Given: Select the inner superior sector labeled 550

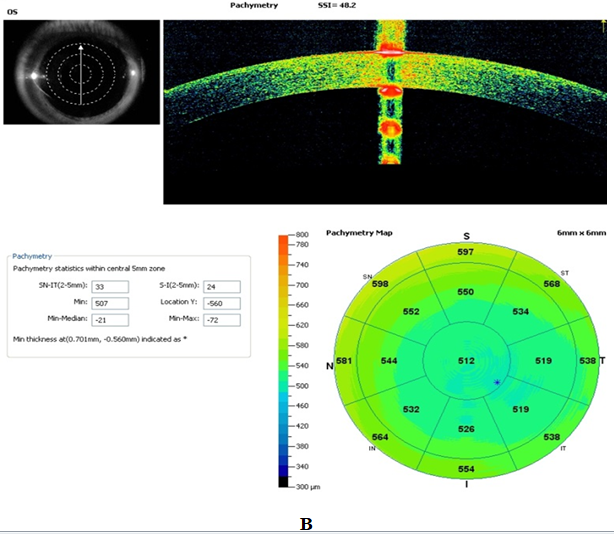Looking at the screenshot, I should click(x=465, y=292).
